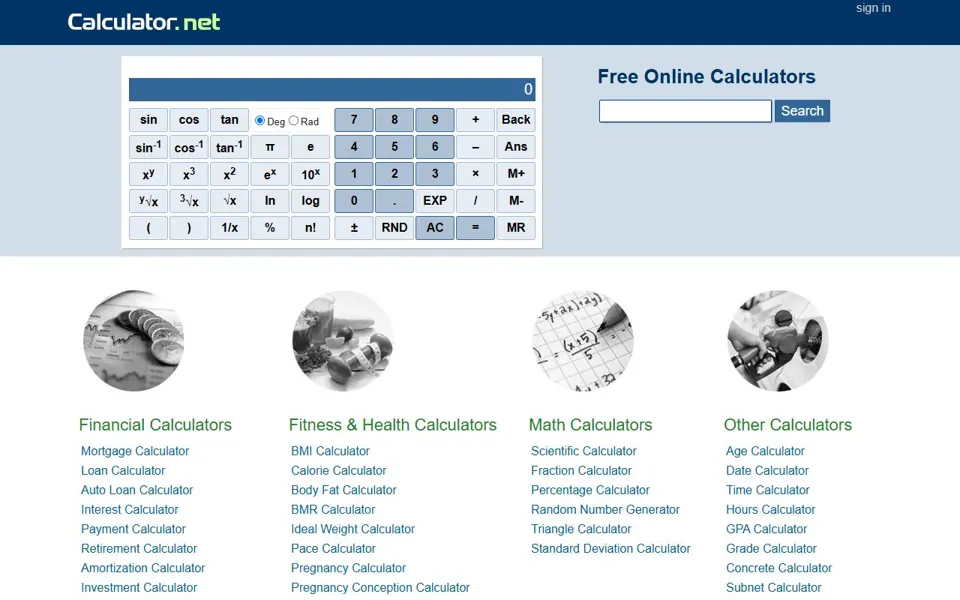This screenshot has width=960, height=600.
Task: Insert a close parenthesis
Action: coord(189,228)
